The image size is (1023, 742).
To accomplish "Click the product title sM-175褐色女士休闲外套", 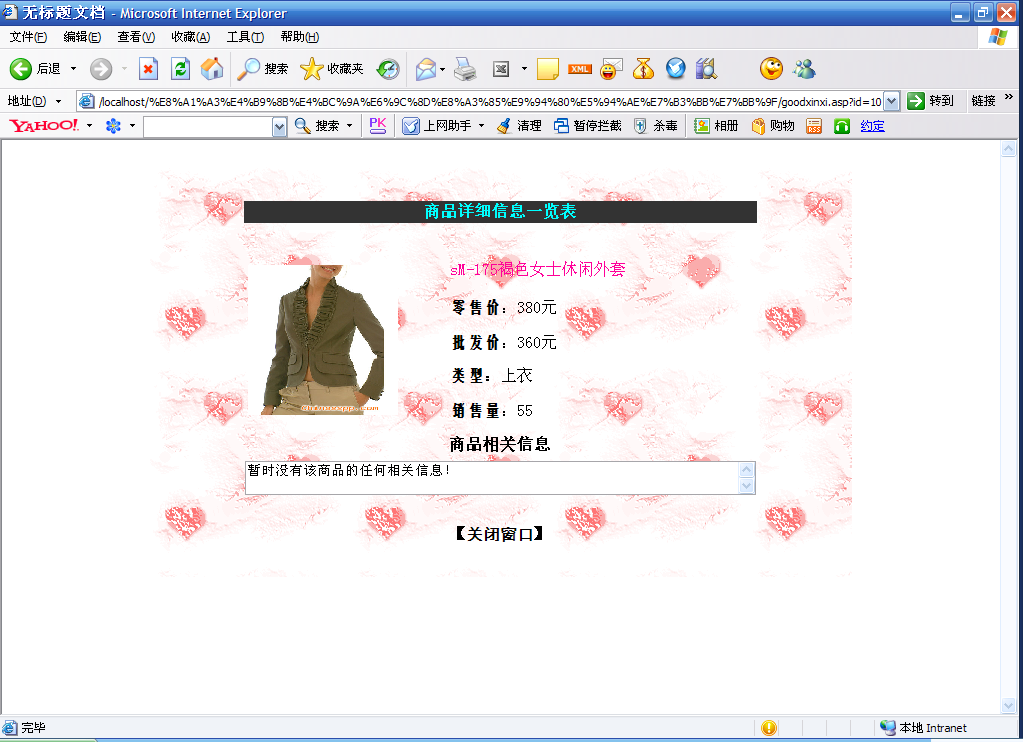I will pyautogui.click(x=538, y=268).
